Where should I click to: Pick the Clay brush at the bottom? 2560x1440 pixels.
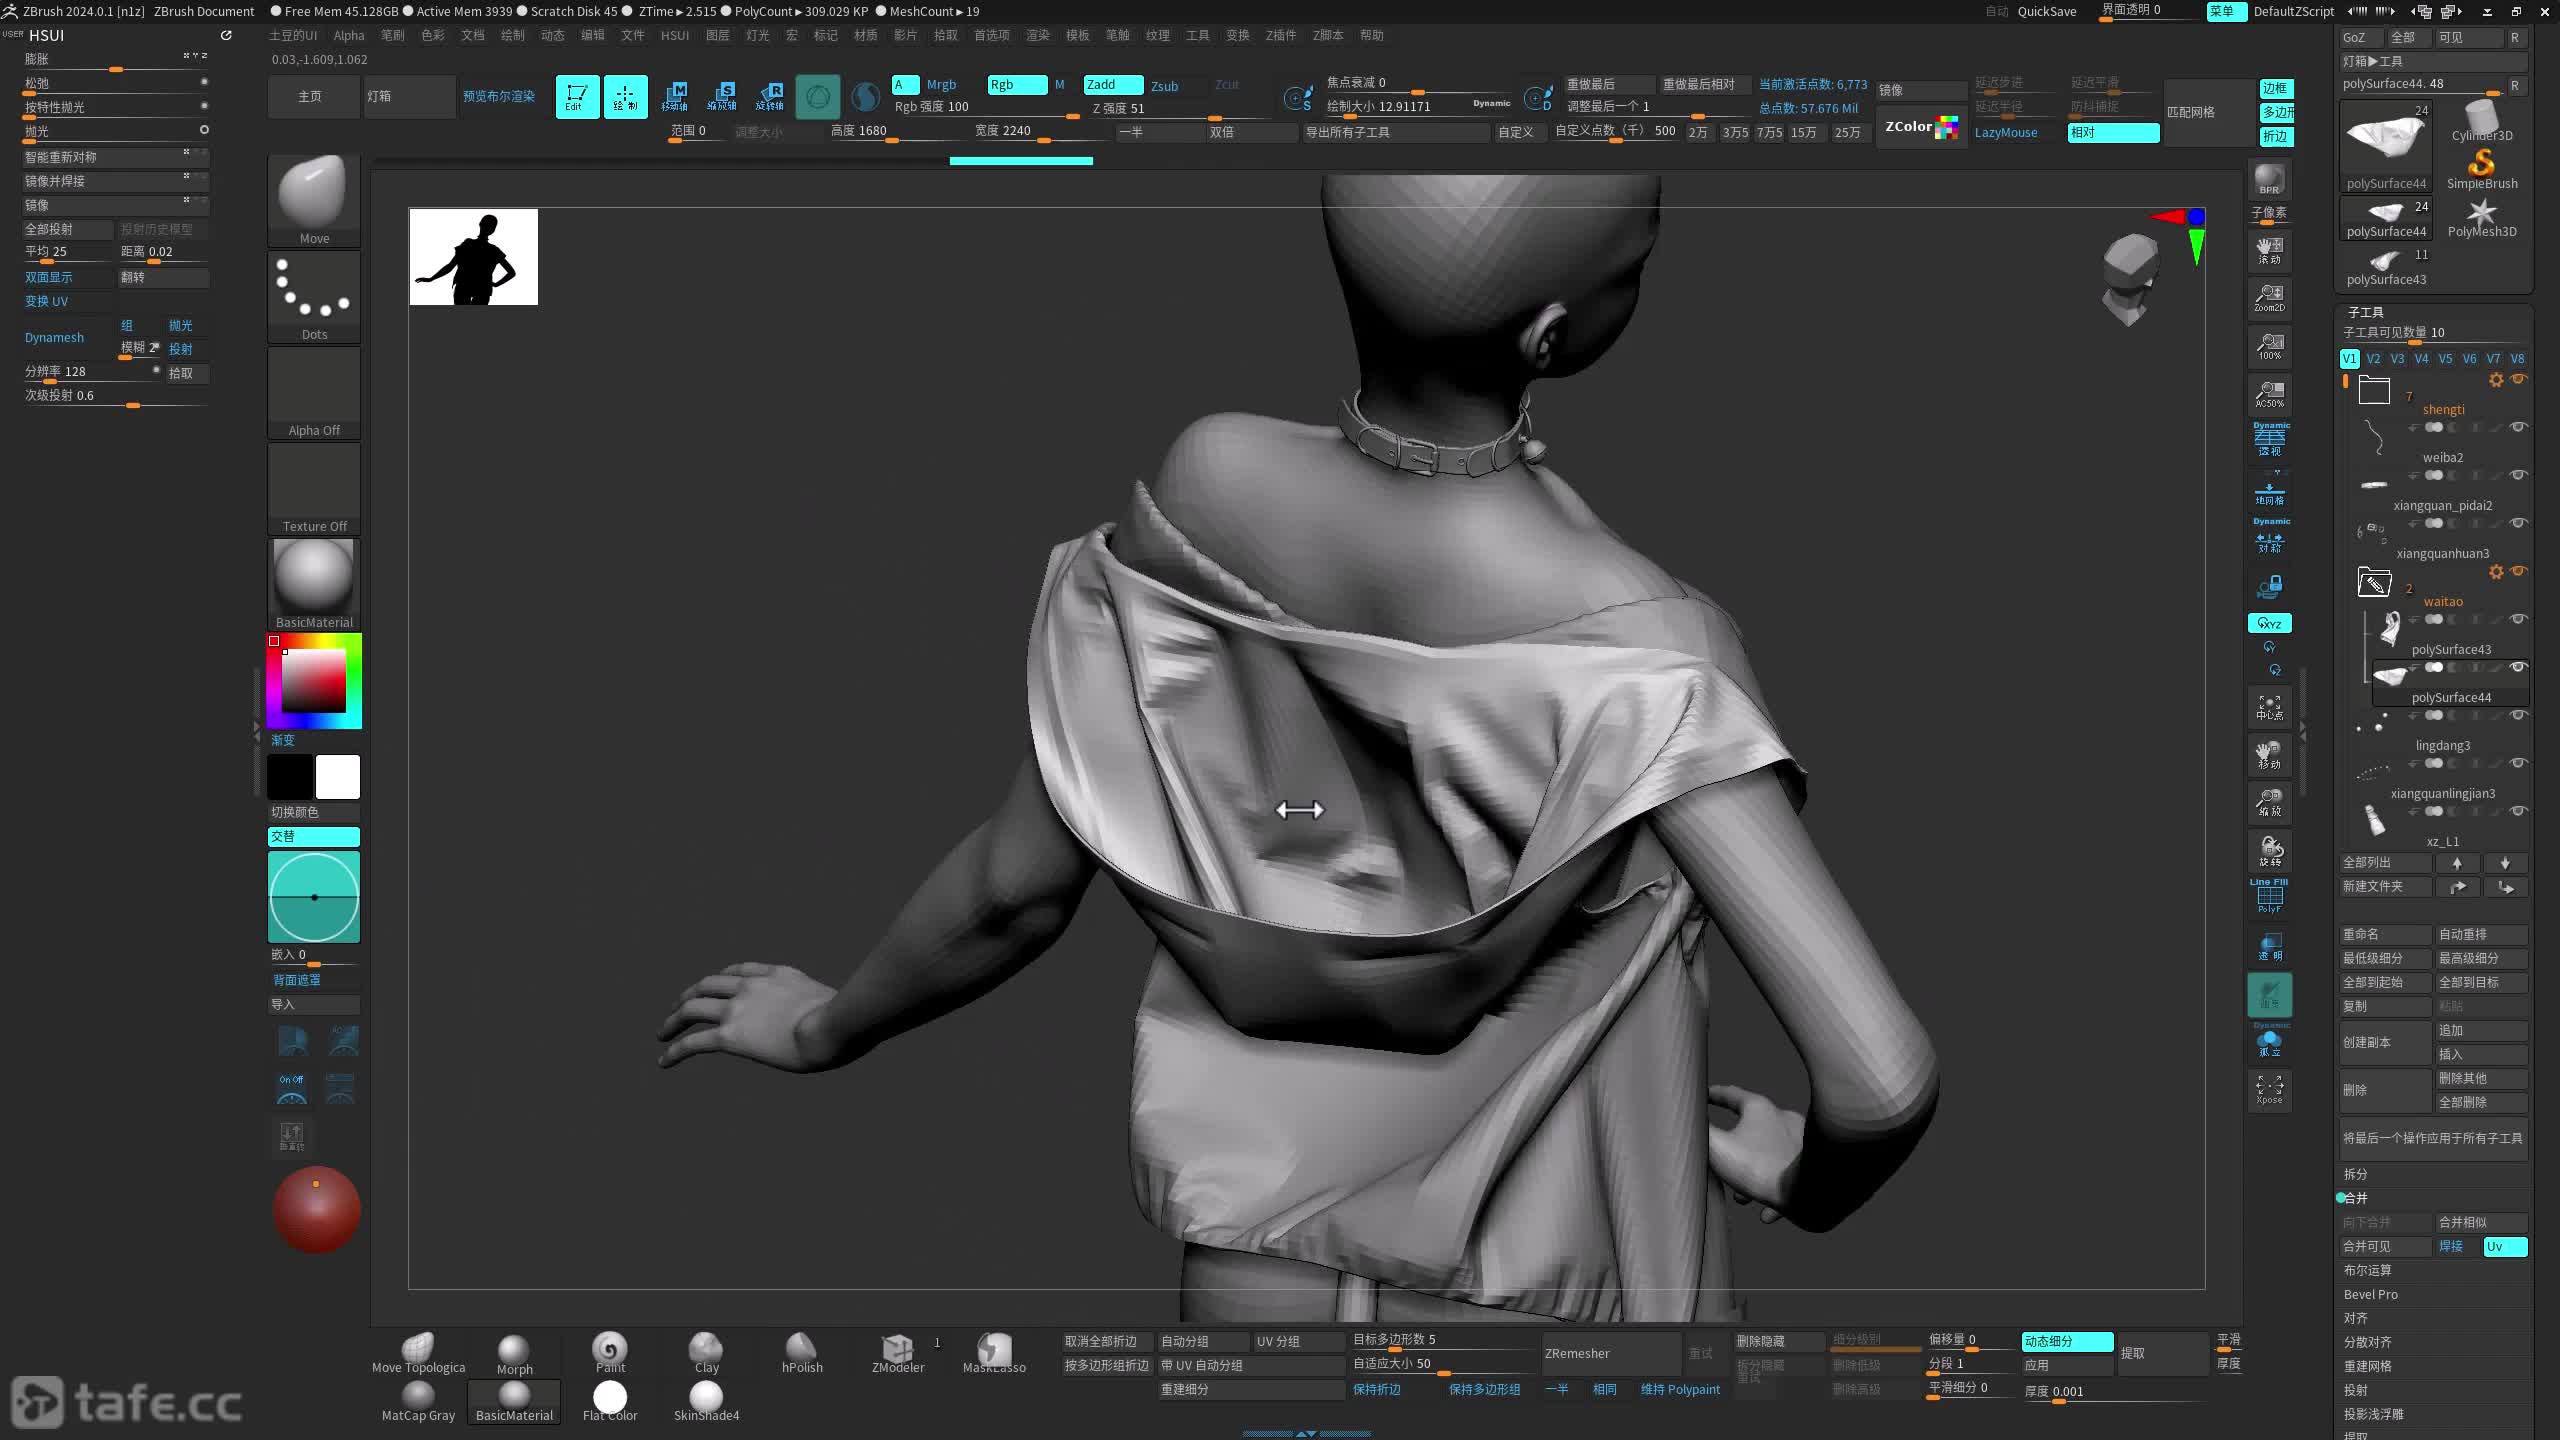click(706, 1352)
